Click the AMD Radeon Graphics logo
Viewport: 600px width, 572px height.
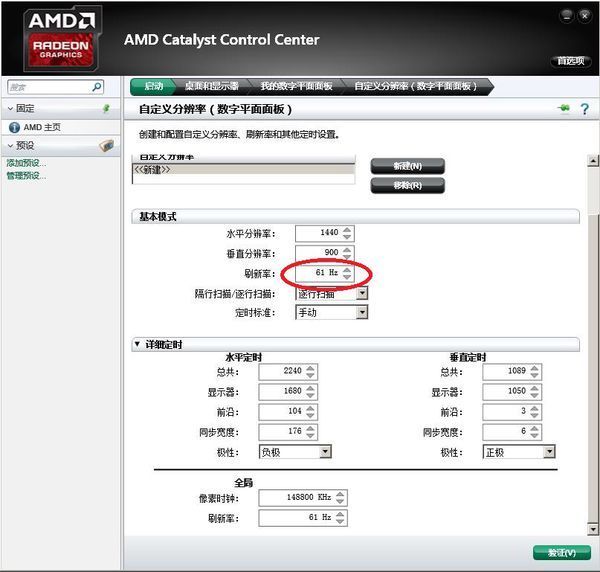pyautogui.click(x=61, y=39)
